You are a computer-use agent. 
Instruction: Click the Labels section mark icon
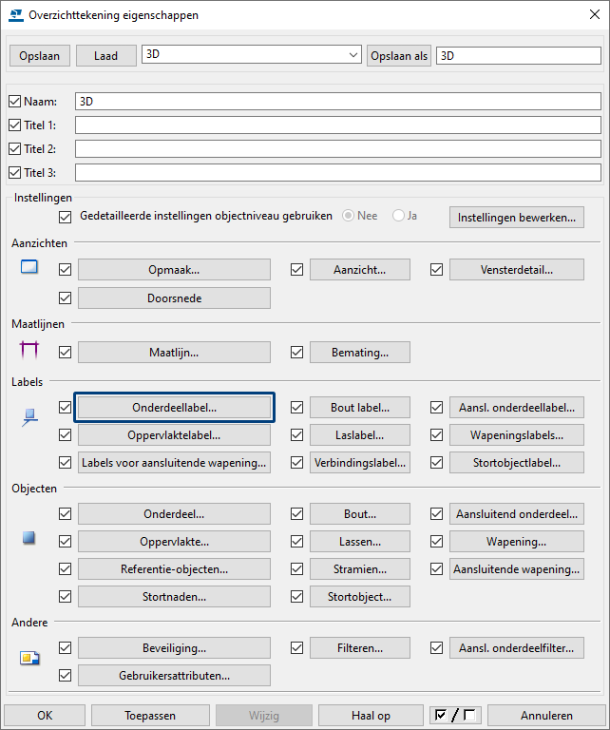point(29,420)
